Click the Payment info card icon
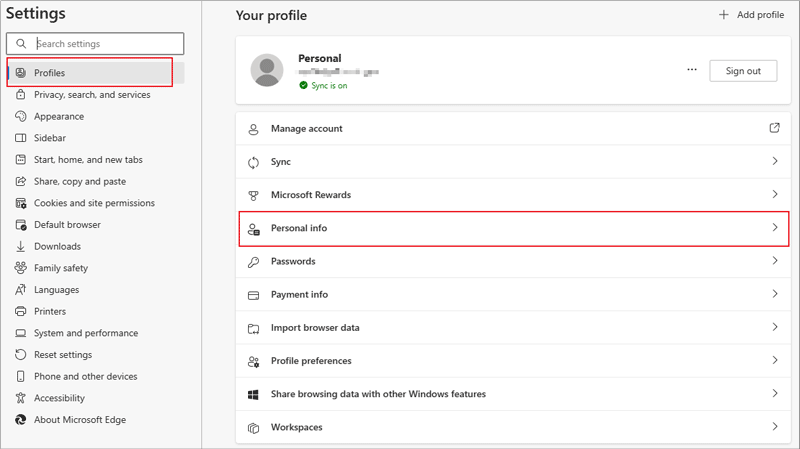This screenshot has width=800, height=449. click(x=254, y=295)
